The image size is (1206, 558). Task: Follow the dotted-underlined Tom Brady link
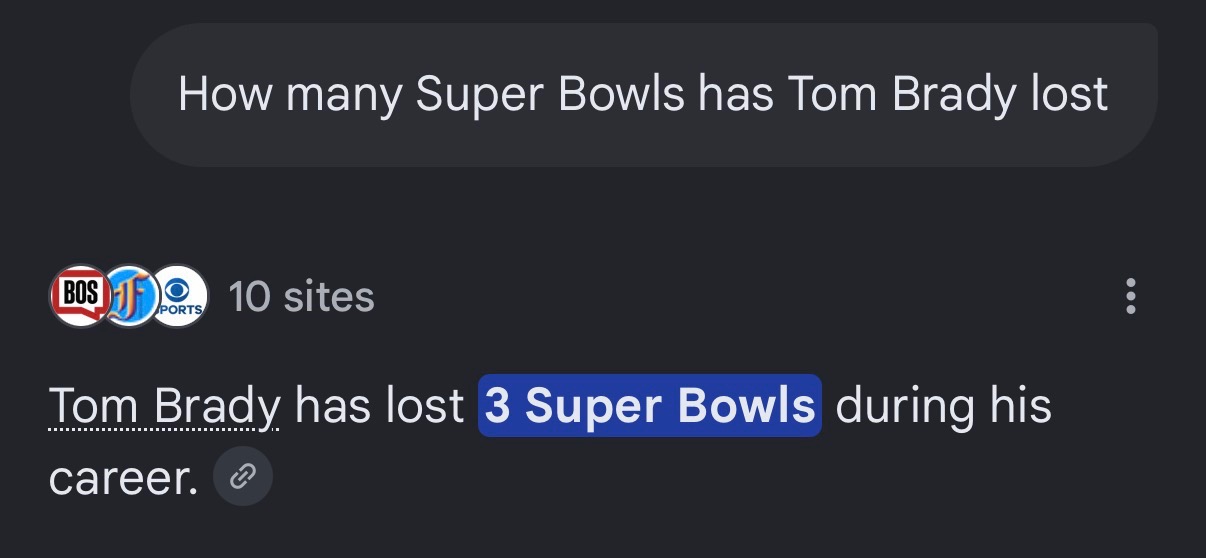[165, 407]
